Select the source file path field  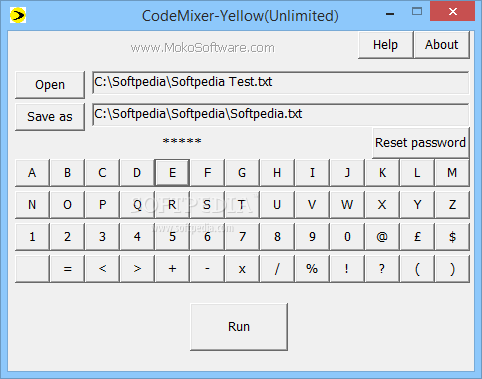281,82
